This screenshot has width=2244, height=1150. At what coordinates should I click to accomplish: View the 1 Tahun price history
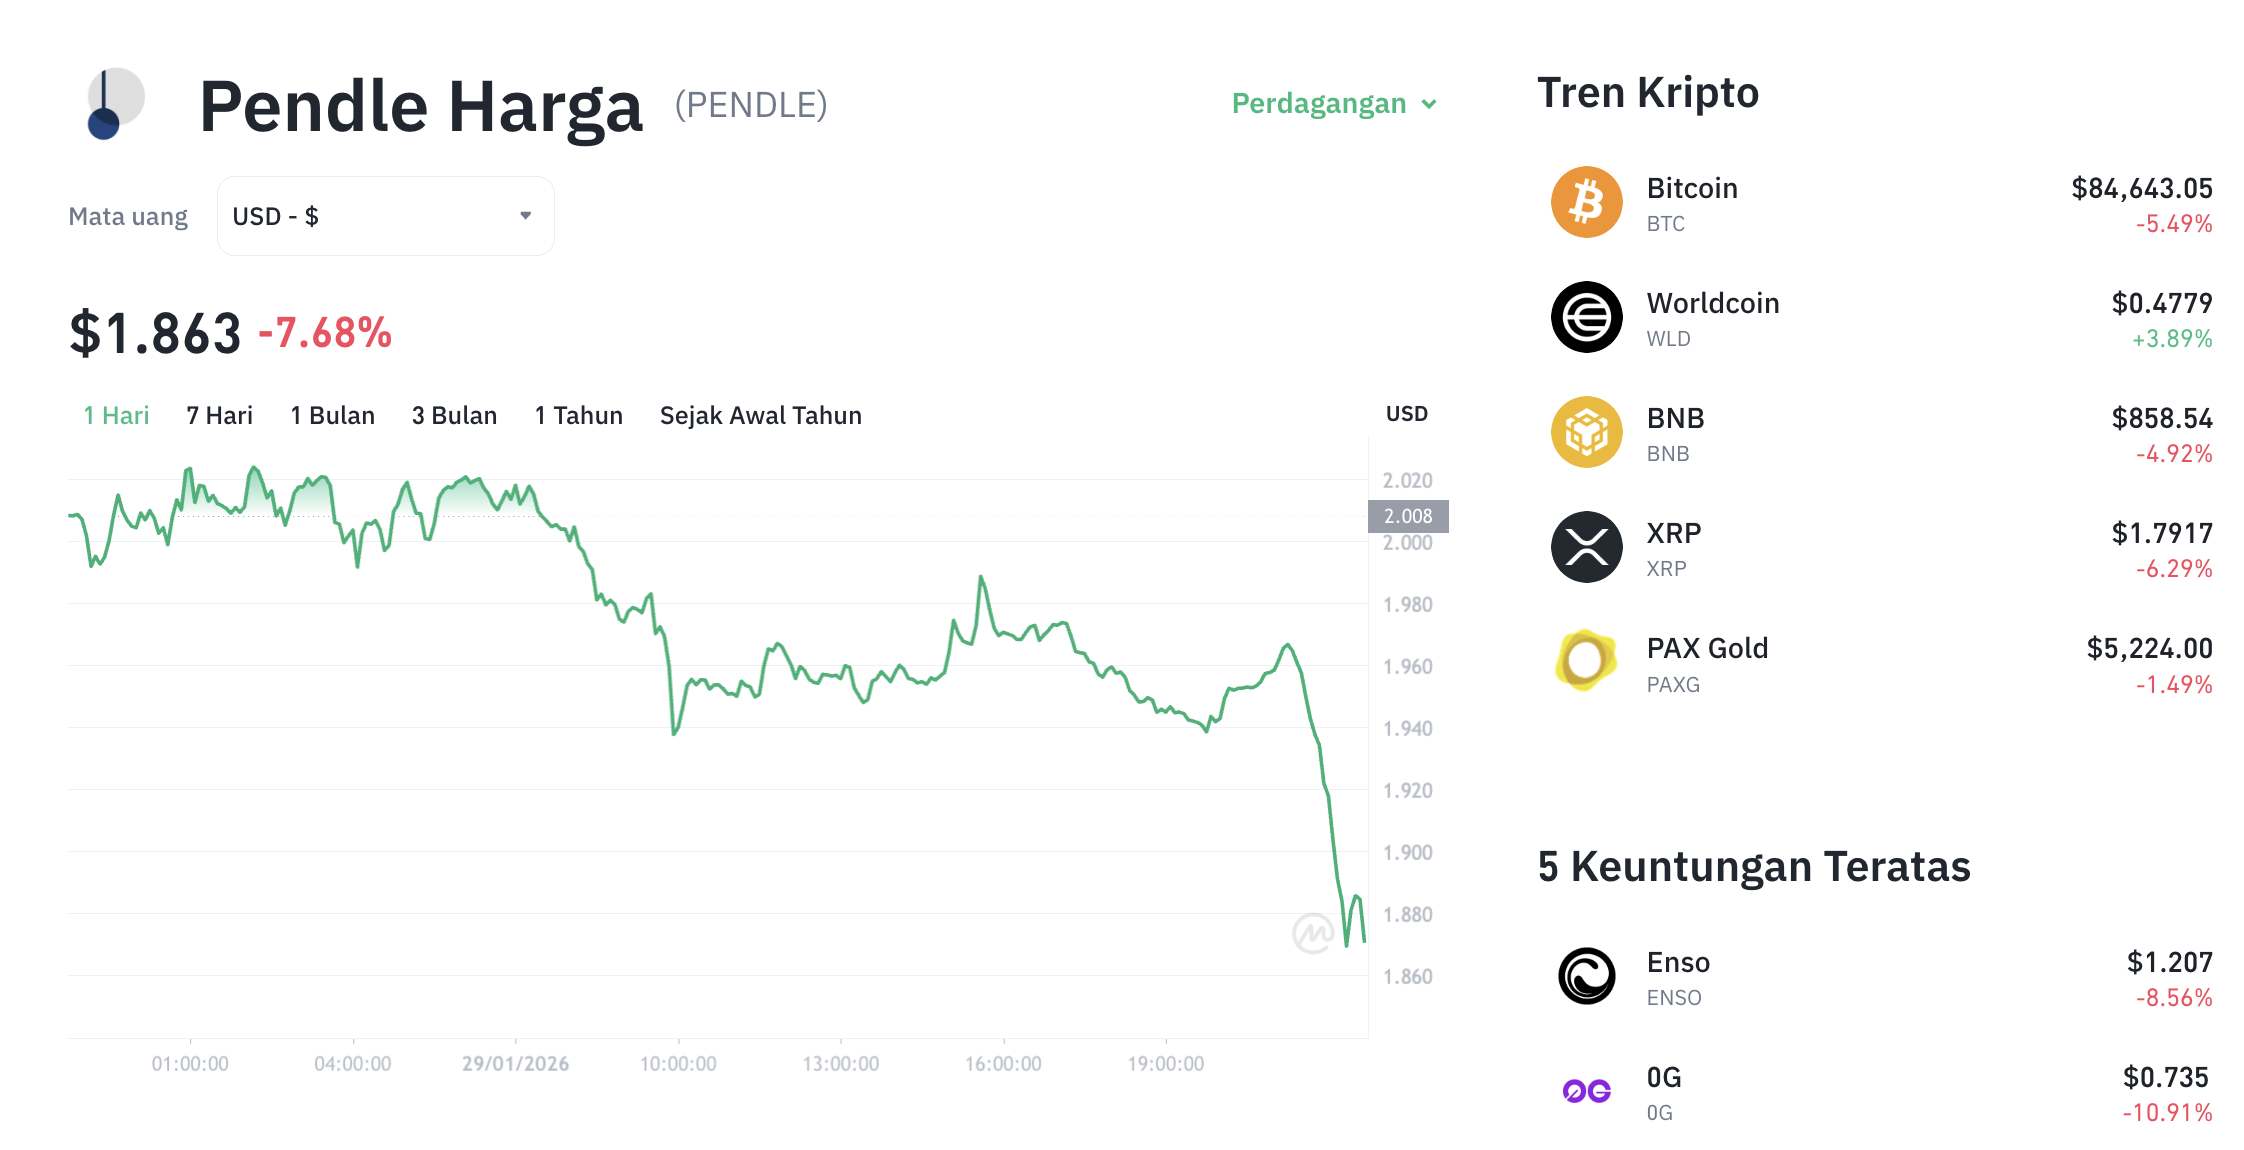[x=578, y=415]
